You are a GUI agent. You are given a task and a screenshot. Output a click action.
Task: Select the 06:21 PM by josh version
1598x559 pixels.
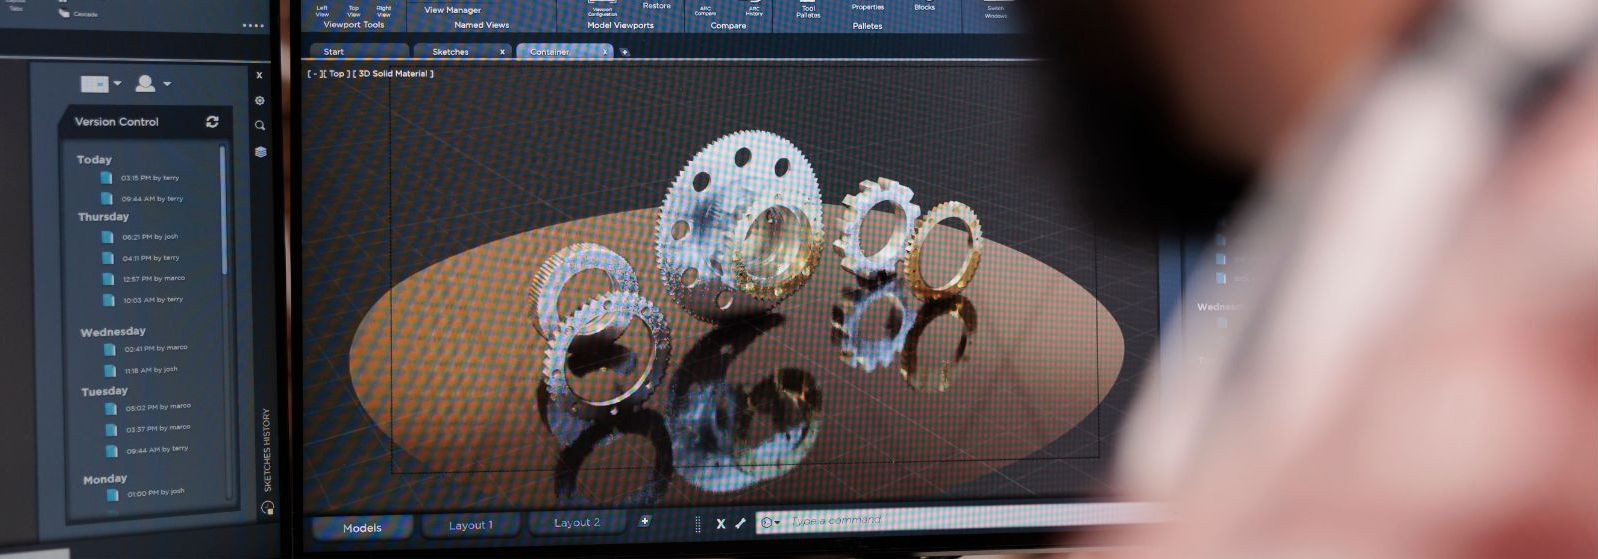[x=140, y=237]
